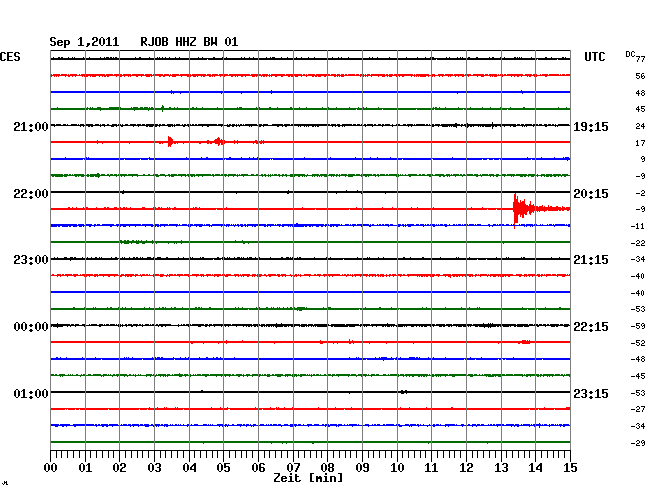Viewport: 650px width, 494px height.
Task: Click the DC offset value '-22'
Action: coord(638,243)
